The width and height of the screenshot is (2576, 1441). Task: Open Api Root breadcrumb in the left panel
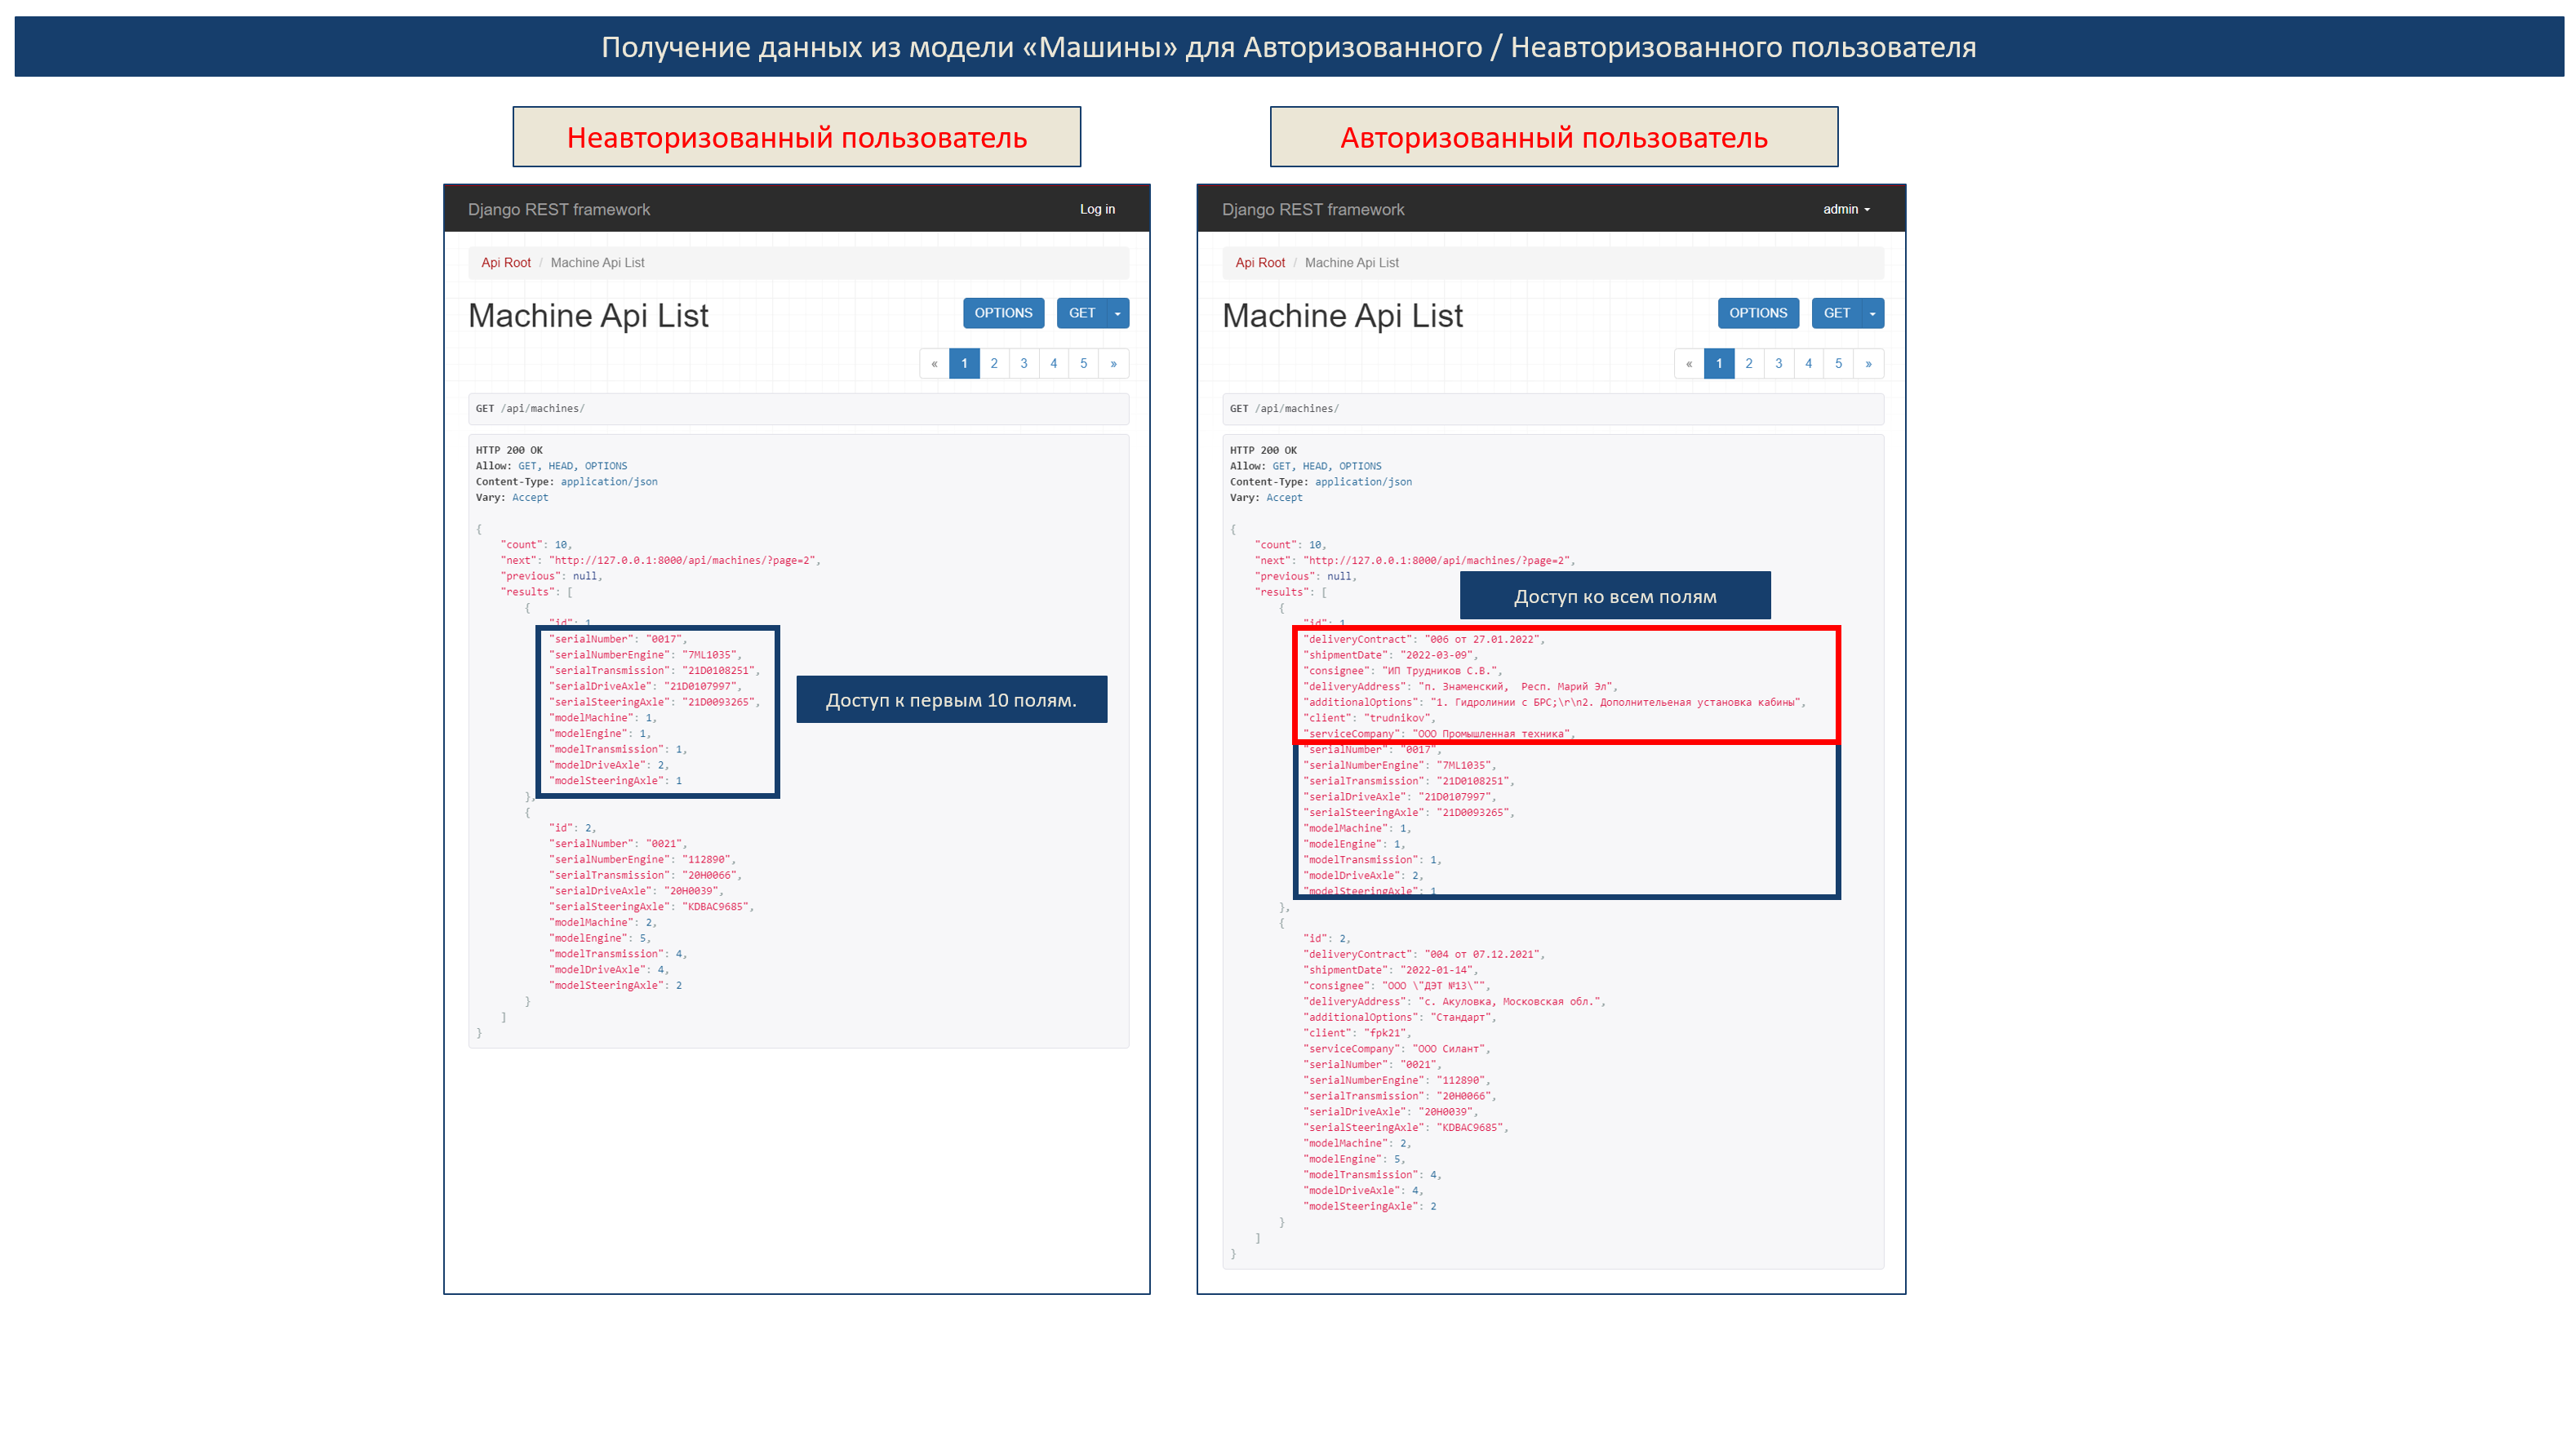506,262
